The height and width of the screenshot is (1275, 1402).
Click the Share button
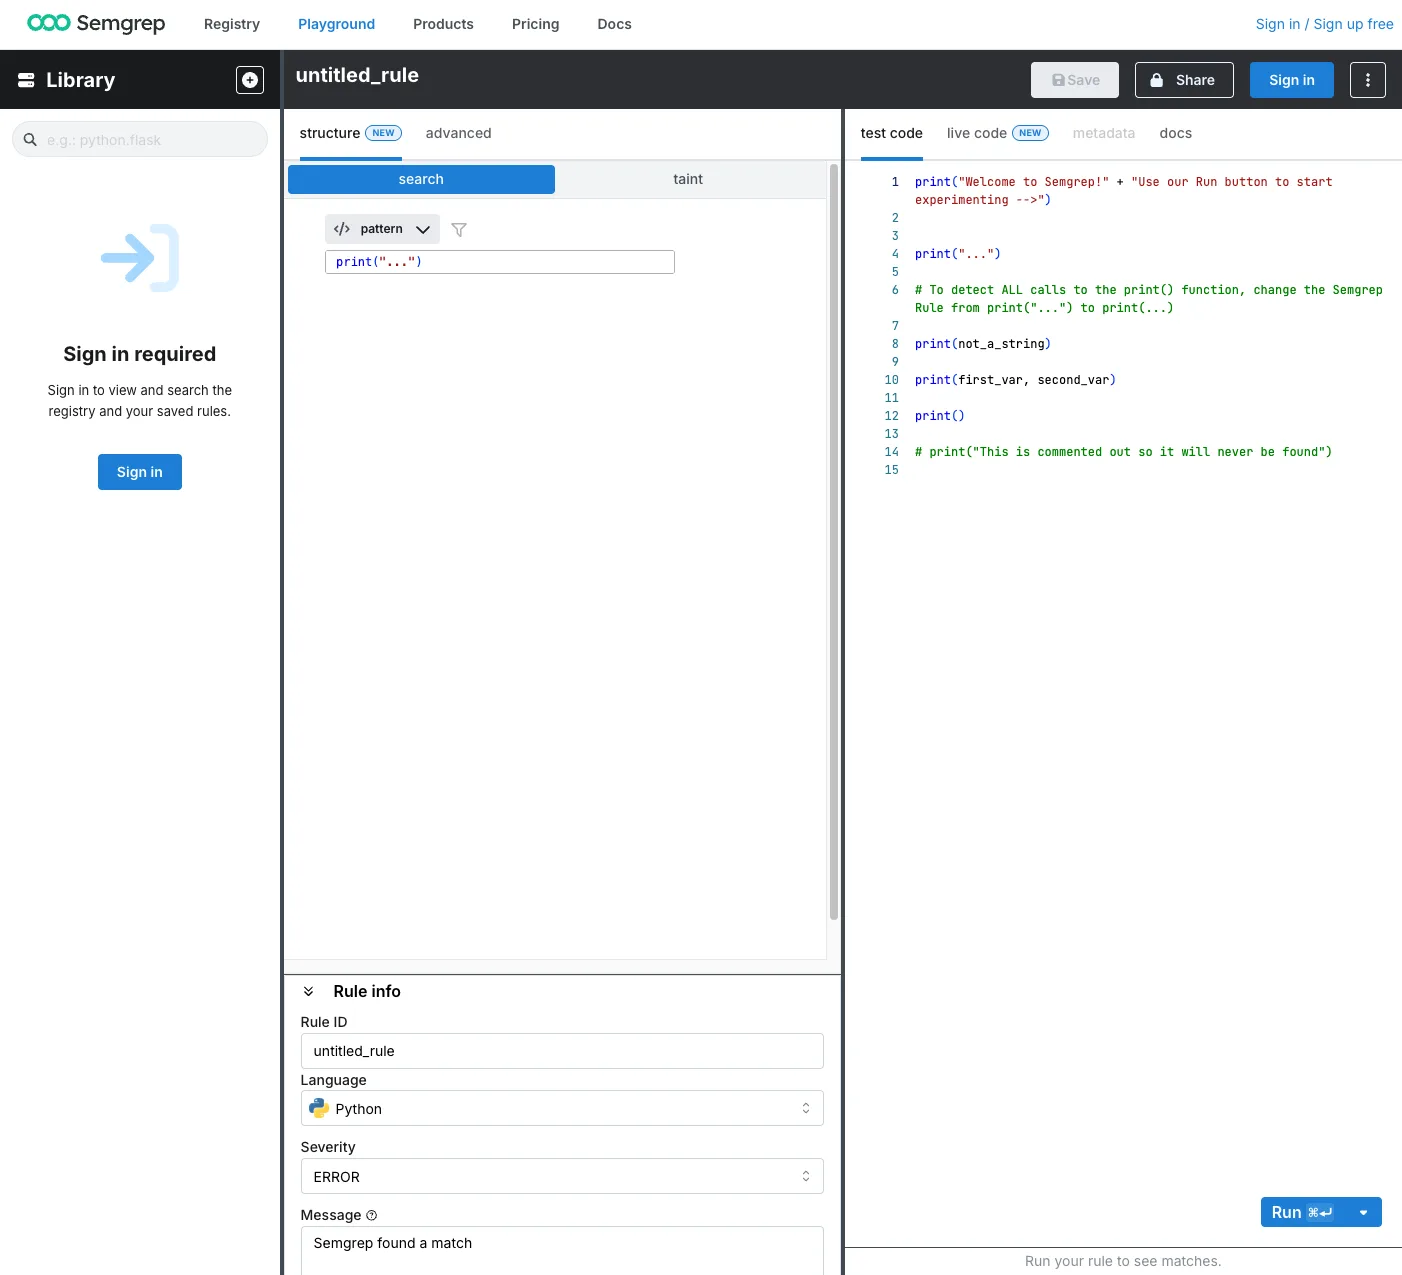[x=1184, y=80]
